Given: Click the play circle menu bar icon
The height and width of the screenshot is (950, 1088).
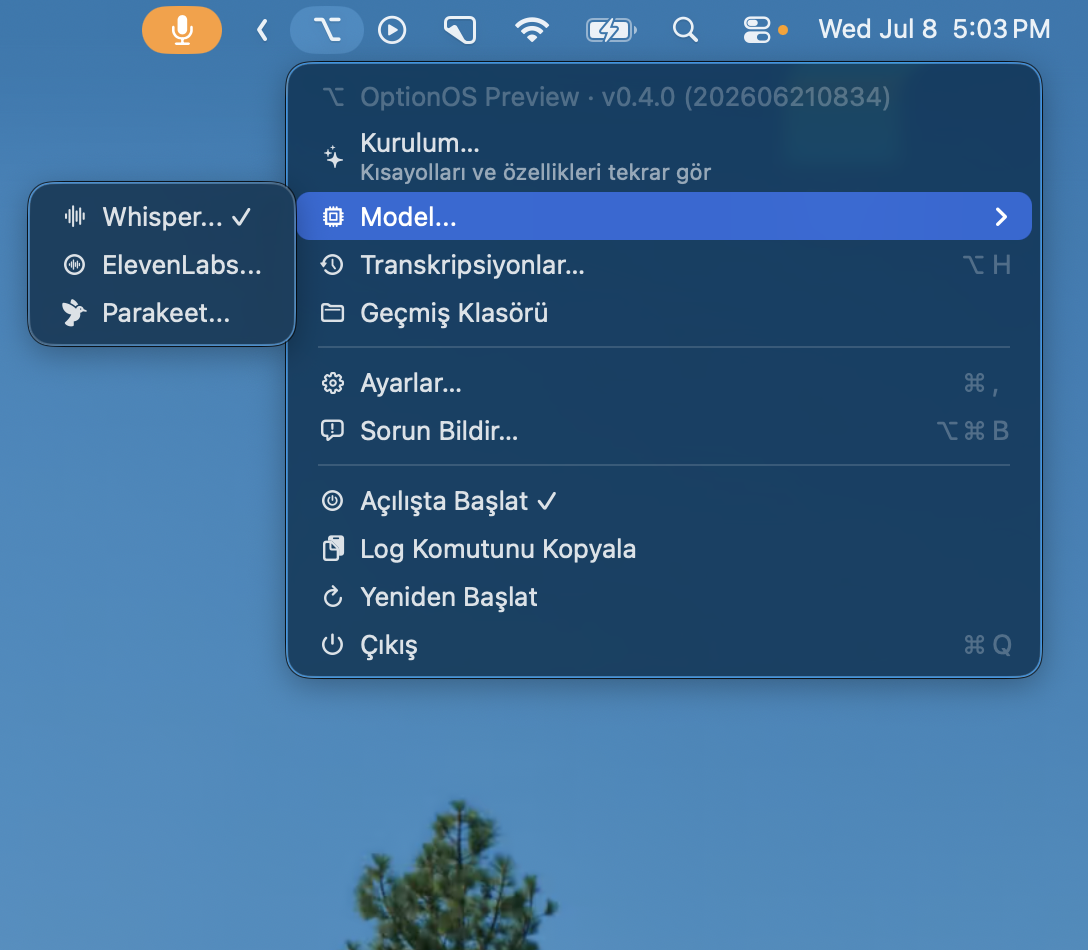Looking at the screenshot, I should coord(392,30).
